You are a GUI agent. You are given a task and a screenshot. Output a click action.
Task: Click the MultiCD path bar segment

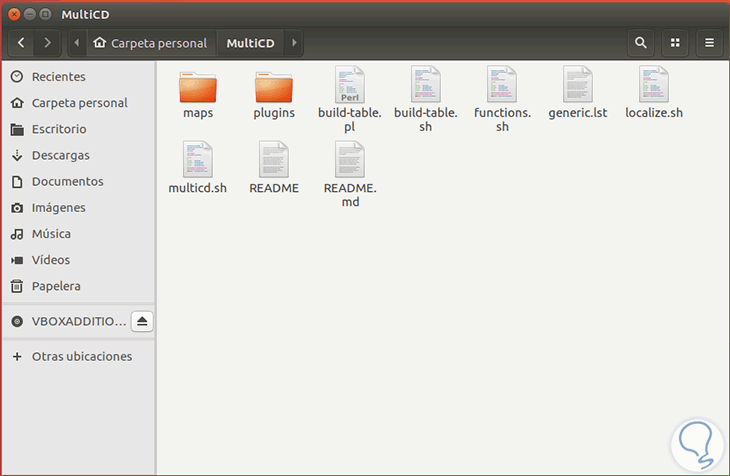tap(250, 43)
